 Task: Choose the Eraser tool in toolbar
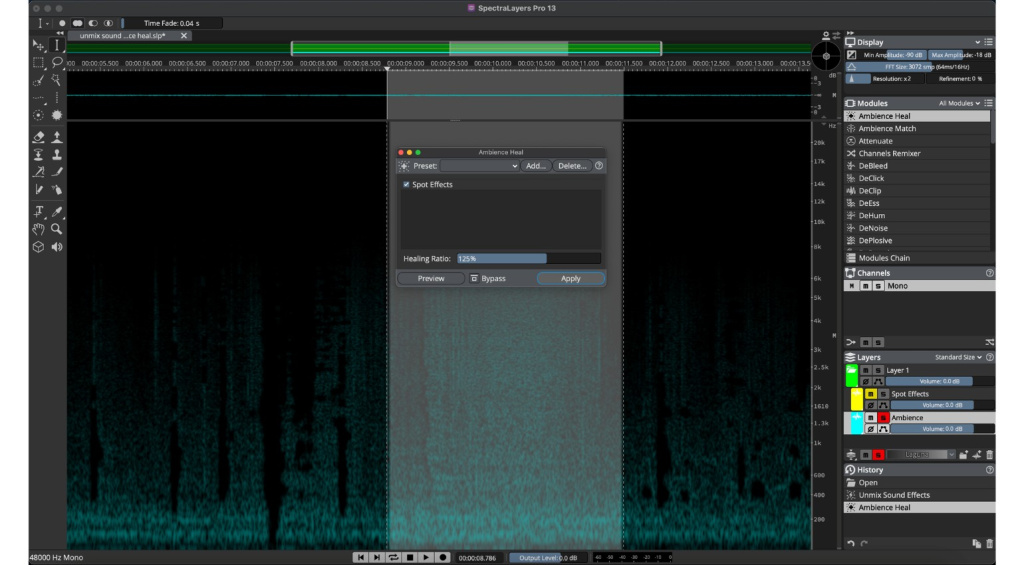point(39,137)
